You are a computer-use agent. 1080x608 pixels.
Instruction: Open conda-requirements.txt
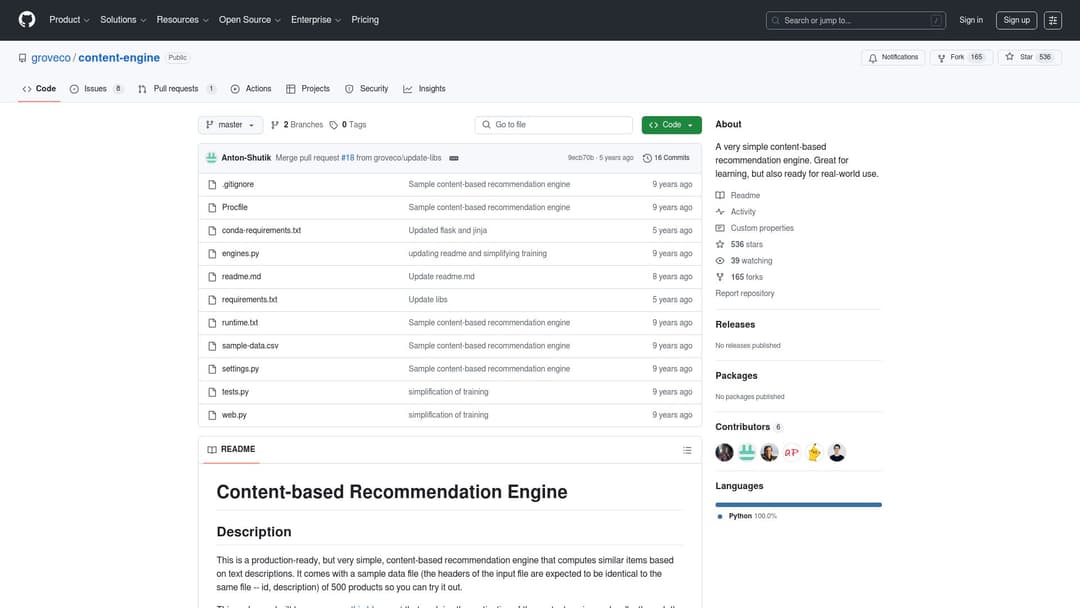(261, 231)
